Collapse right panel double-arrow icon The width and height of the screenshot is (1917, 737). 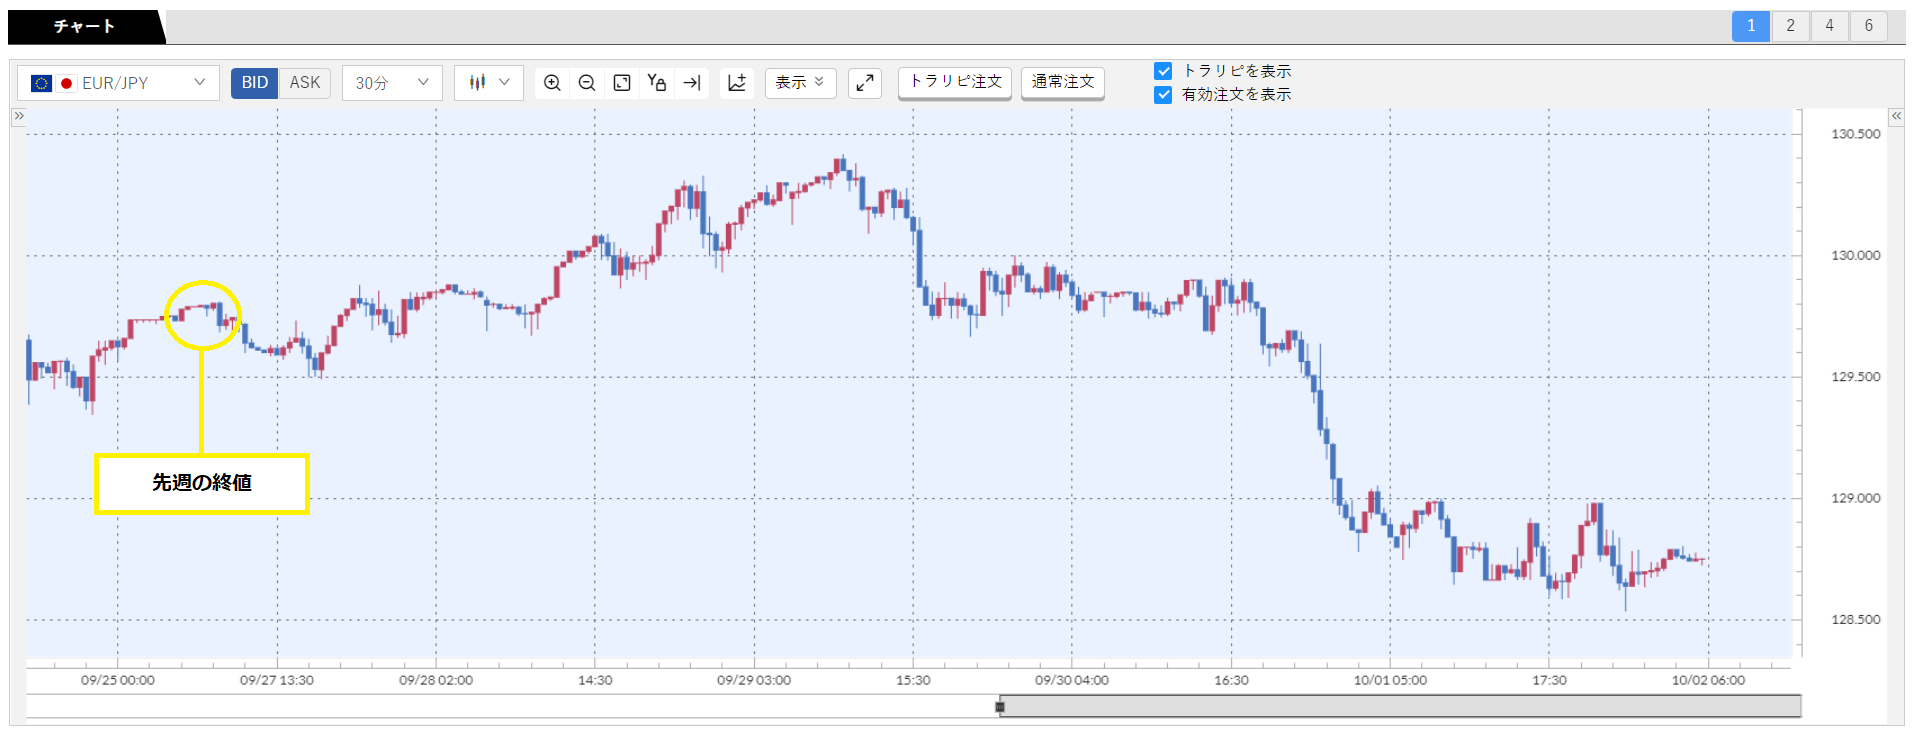tap(1896, 116)
